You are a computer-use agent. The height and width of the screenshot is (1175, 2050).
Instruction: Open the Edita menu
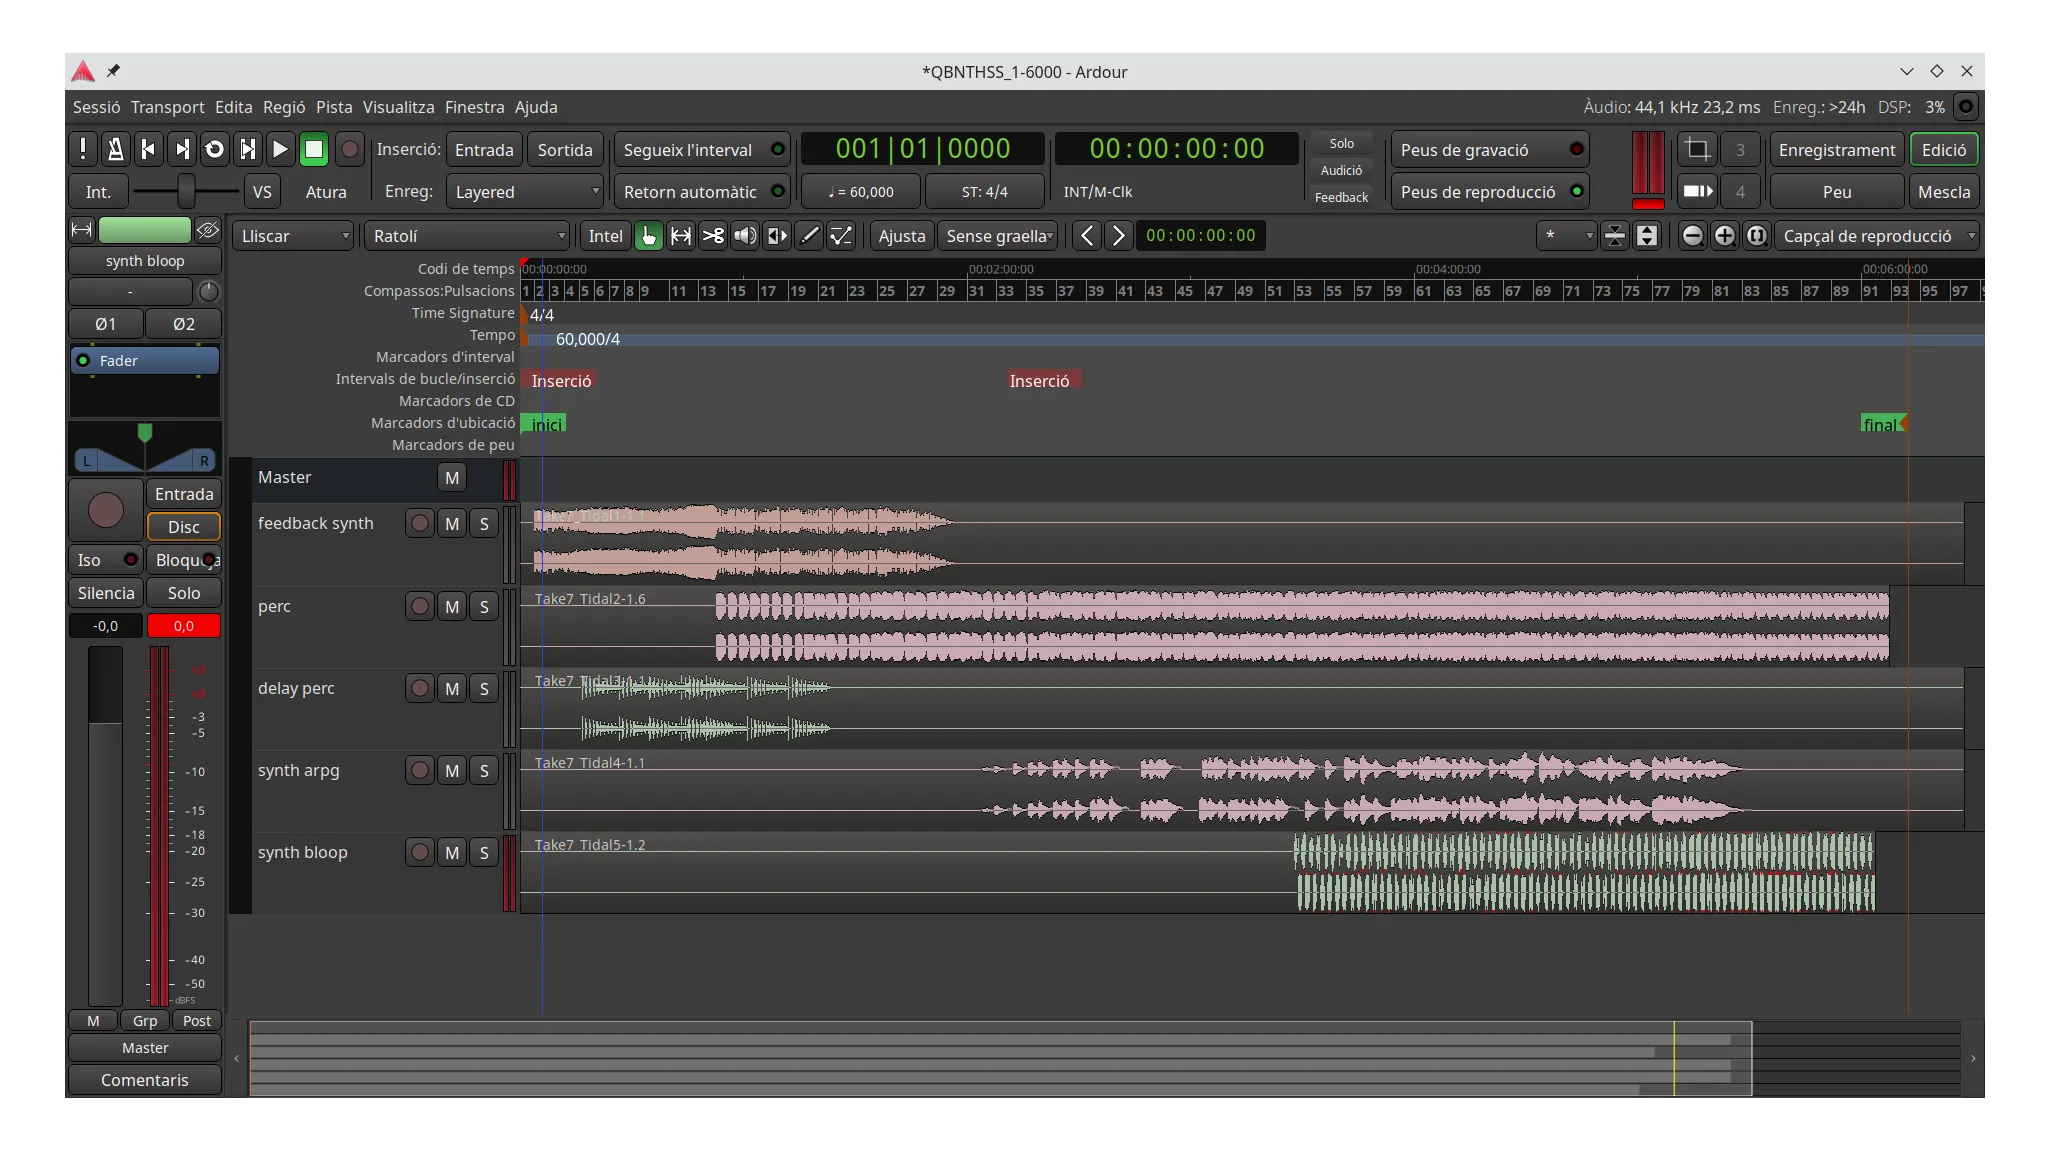pos(233,107)
